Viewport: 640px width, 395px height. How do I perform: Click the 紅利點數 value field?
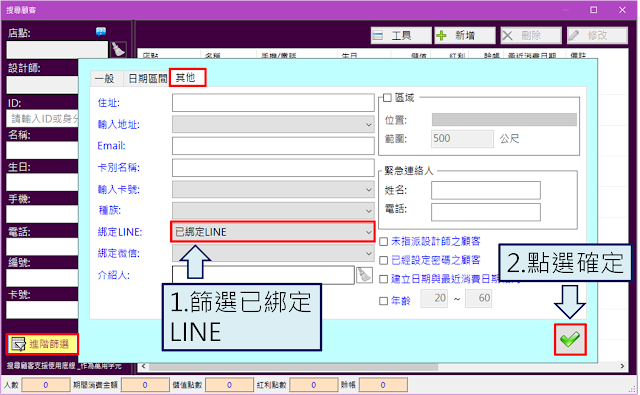pos(313,385)
